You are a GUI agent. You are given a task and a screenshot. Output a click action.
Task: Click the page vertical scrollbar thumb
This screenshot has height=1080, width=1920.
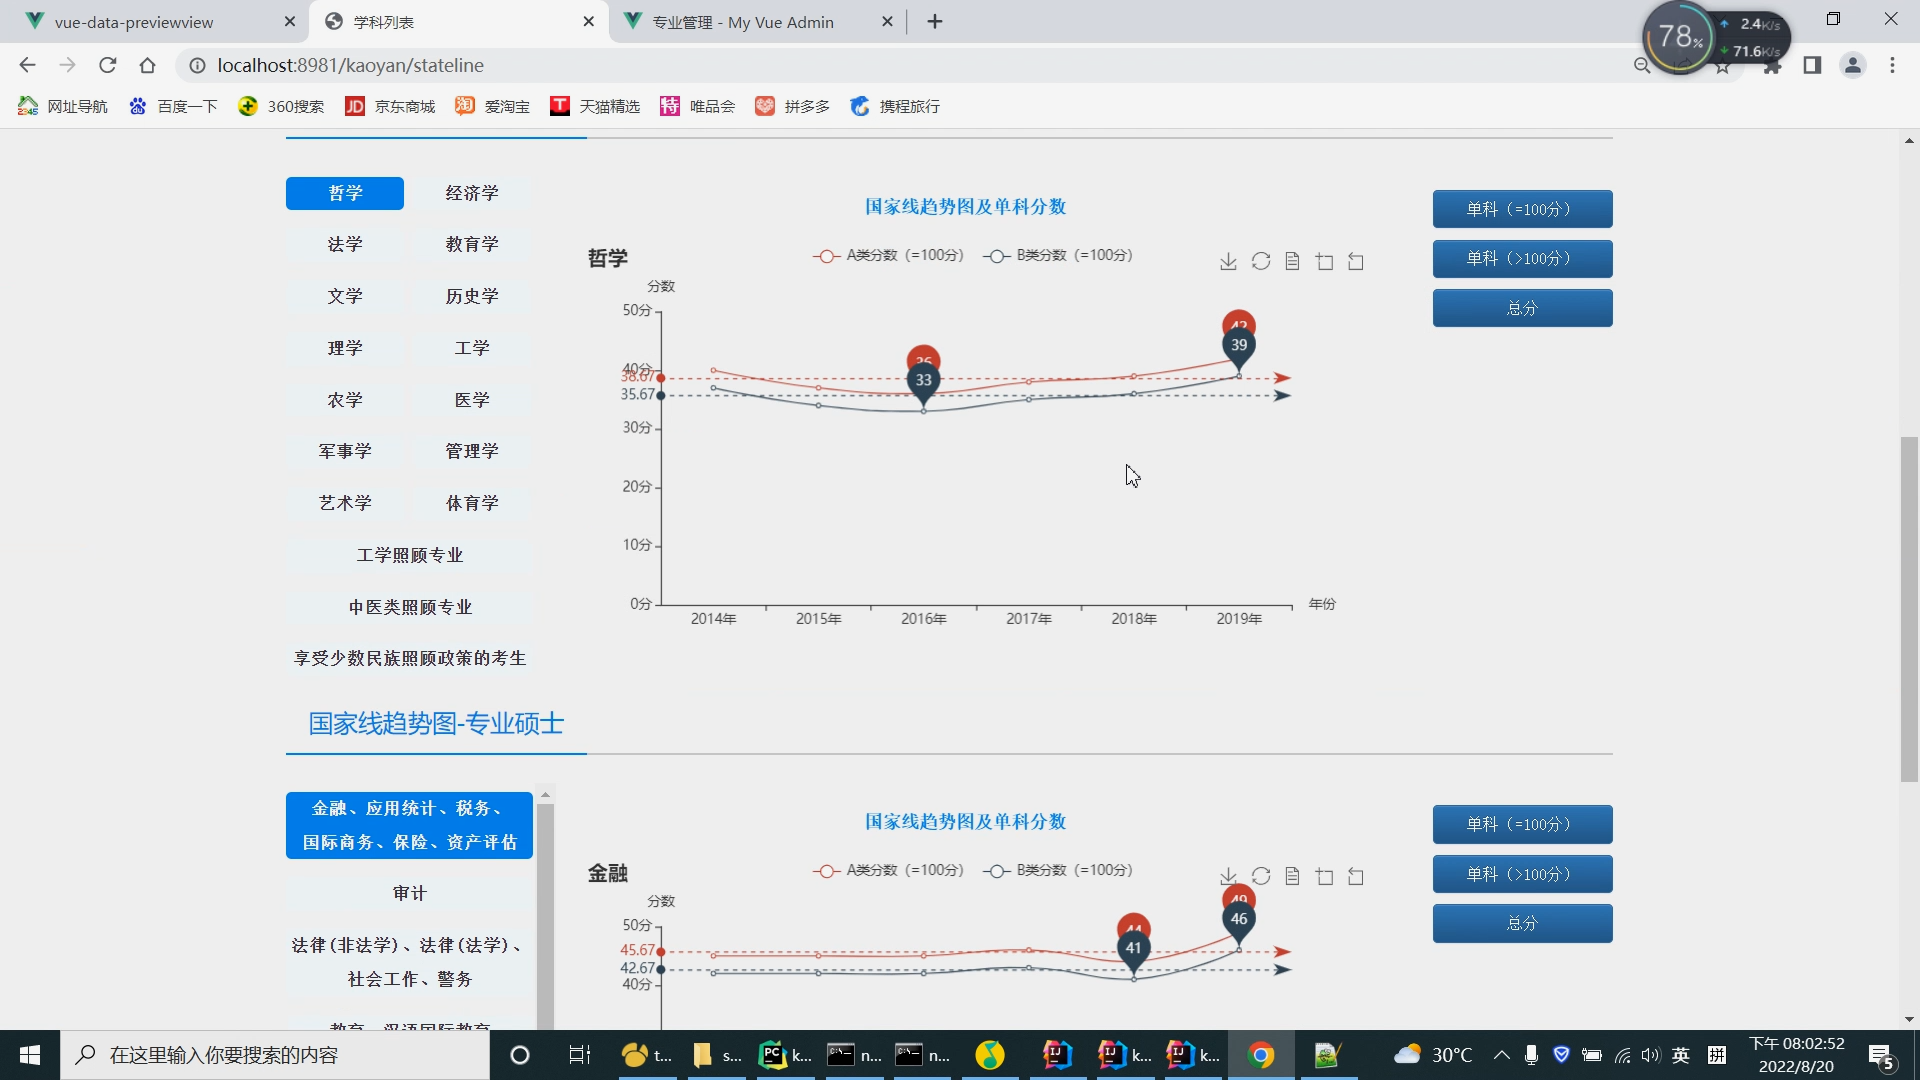point(1909,608)
